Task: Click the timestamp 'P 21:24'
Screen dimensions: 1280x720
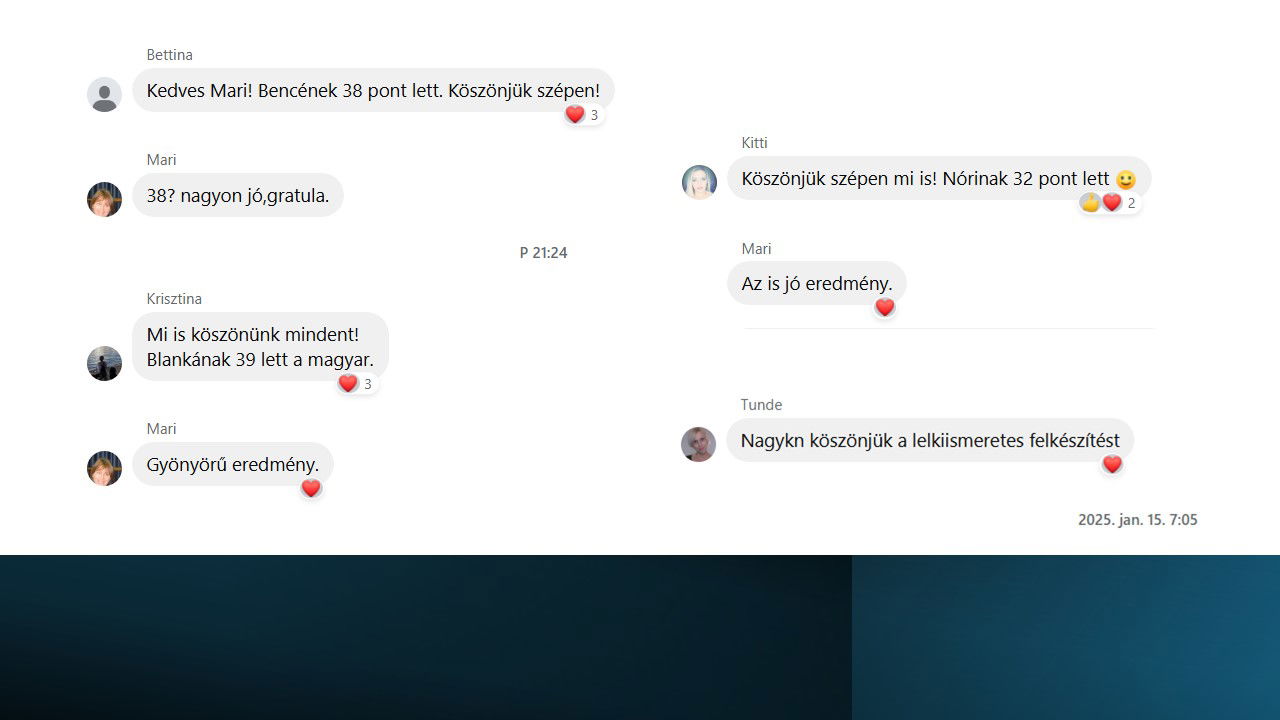Action: (x=544, y=253)
